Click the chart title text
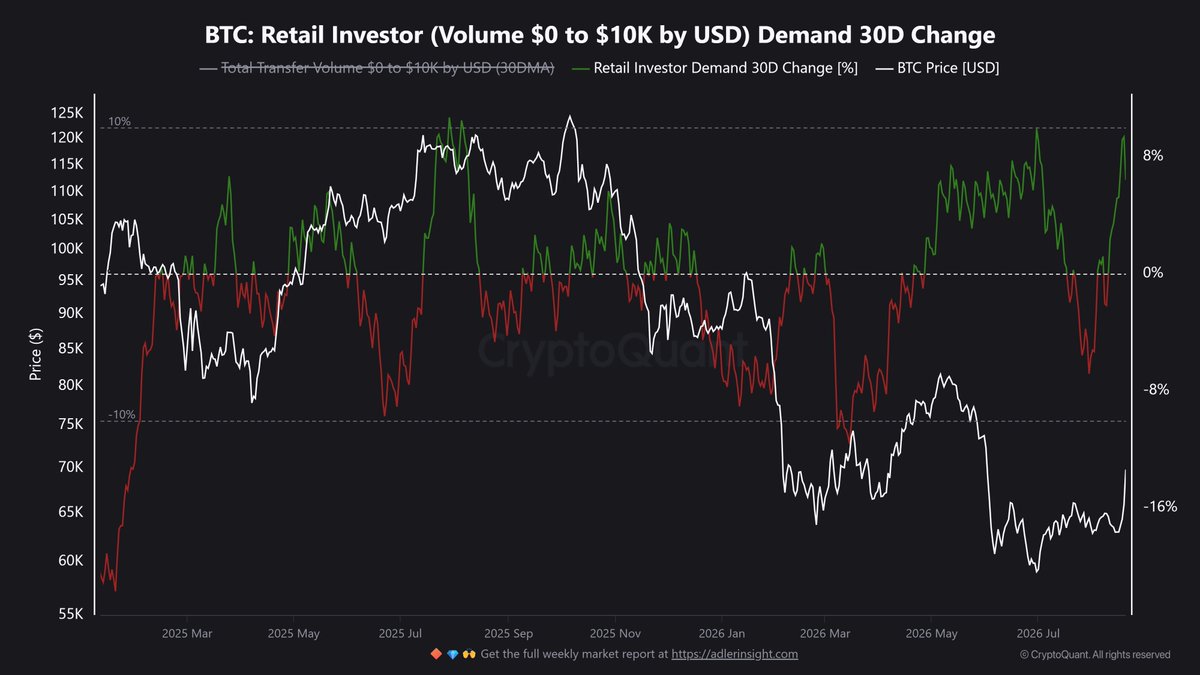The height and width of the screenshot is (675, 1200). pyautogui.click(x=600, y=35)
